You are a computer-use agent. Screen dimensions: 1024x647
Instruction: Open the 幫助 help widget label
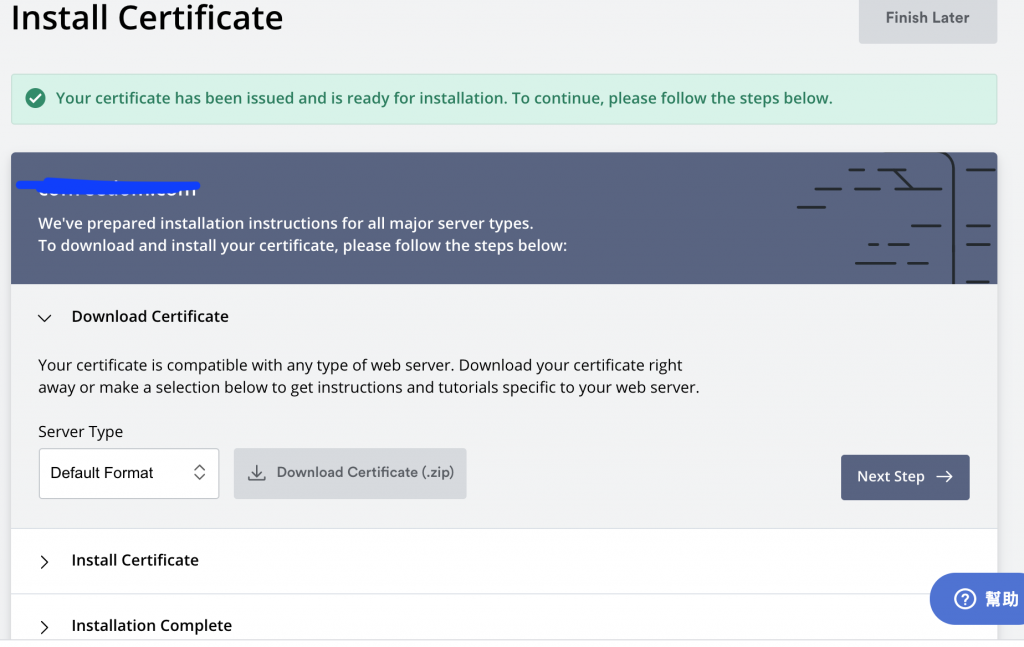(x=1000, y=599)
